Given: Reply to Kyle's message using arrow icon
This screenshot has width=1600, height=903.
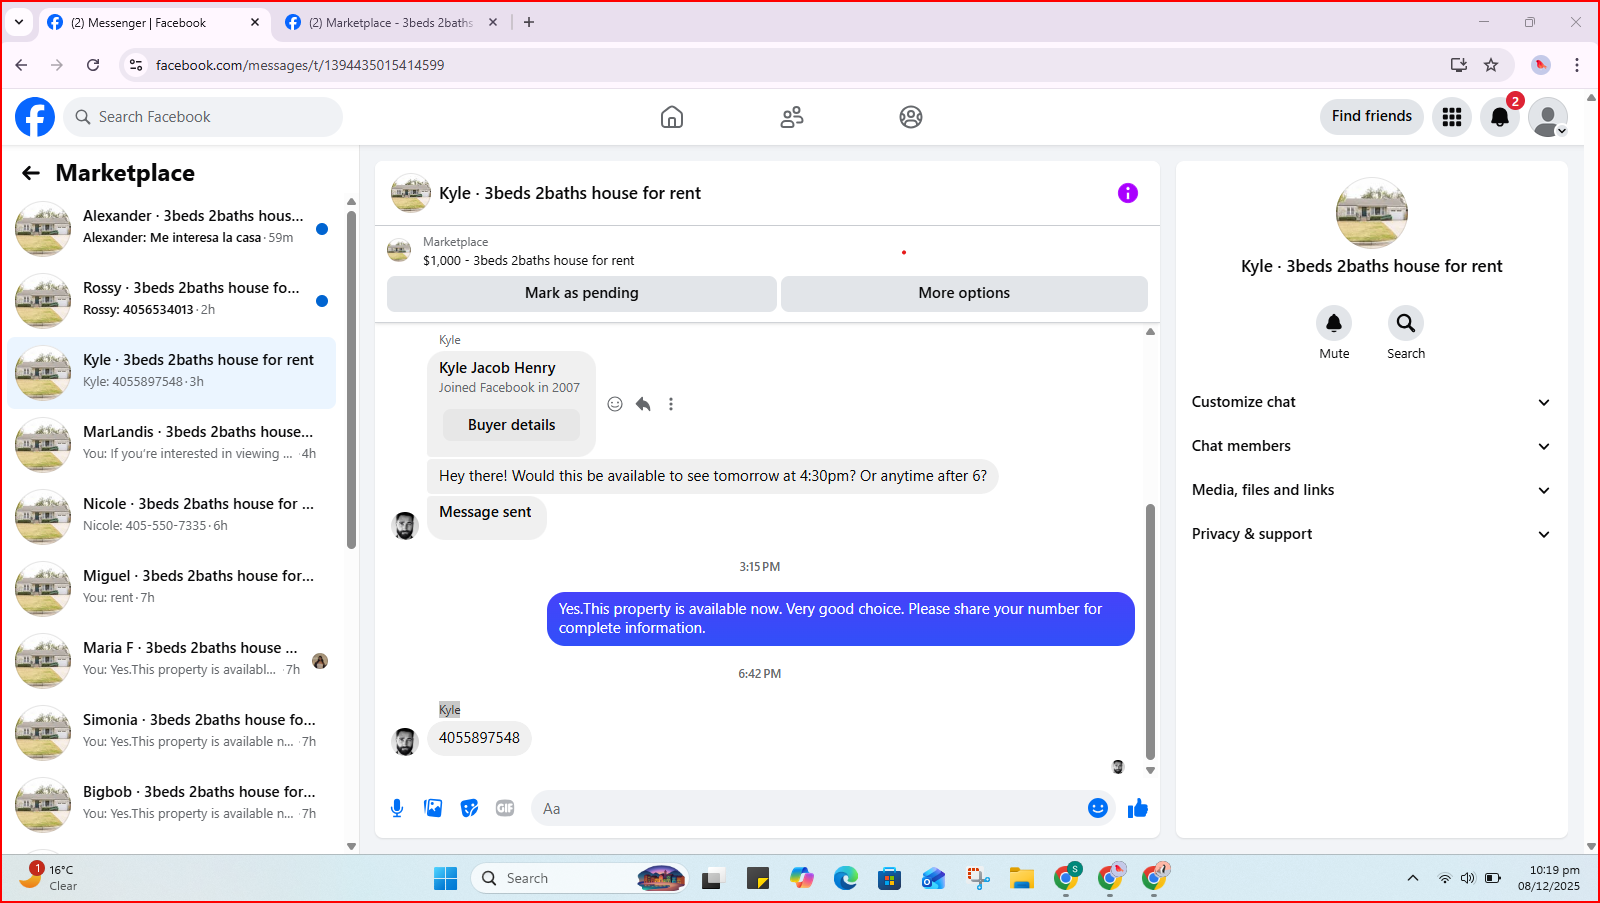Looking at the screenshot, I should [643, 404].
